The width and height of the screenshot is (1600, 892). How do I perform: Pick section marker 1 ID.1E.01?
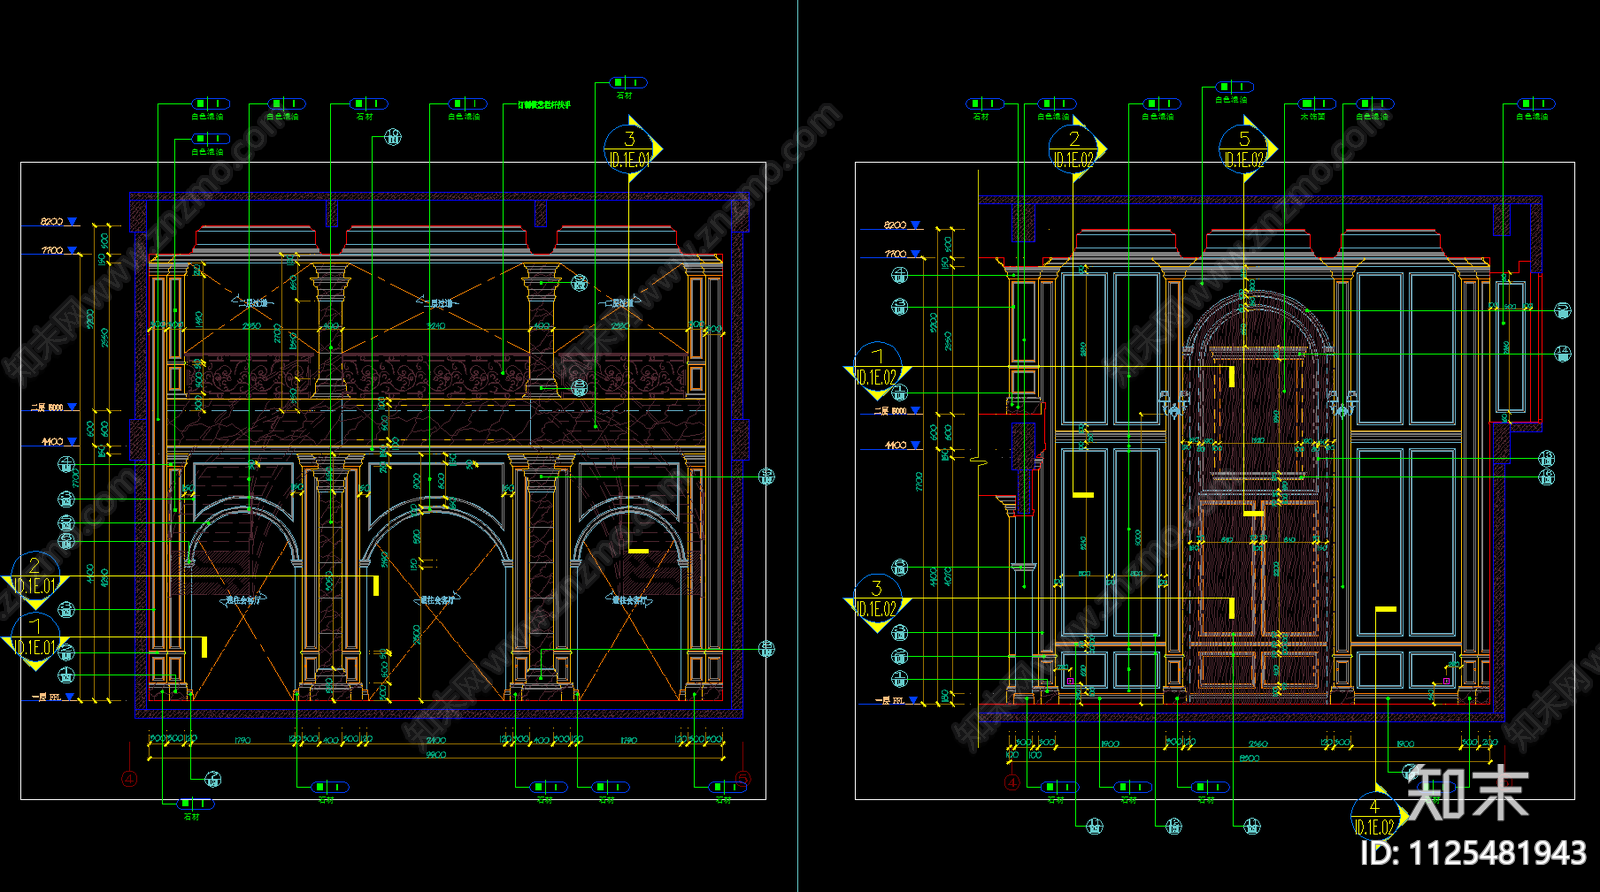[35, 640]
